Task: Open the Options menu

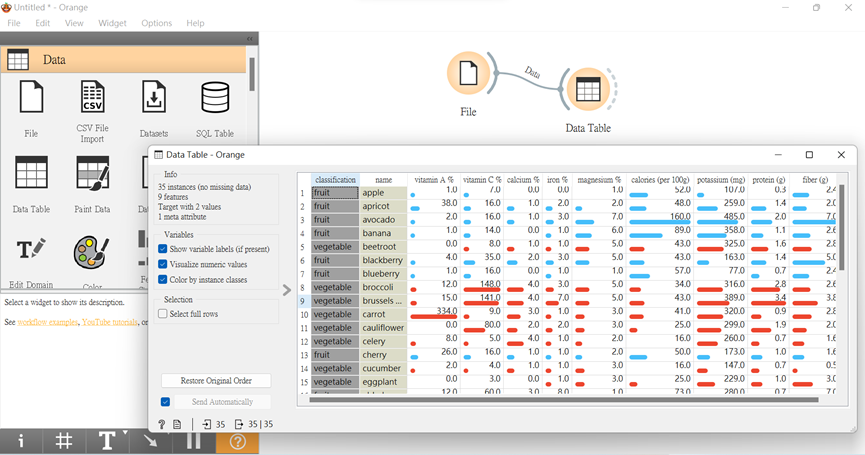Action: pyautogui.click(x=157, y=23)
